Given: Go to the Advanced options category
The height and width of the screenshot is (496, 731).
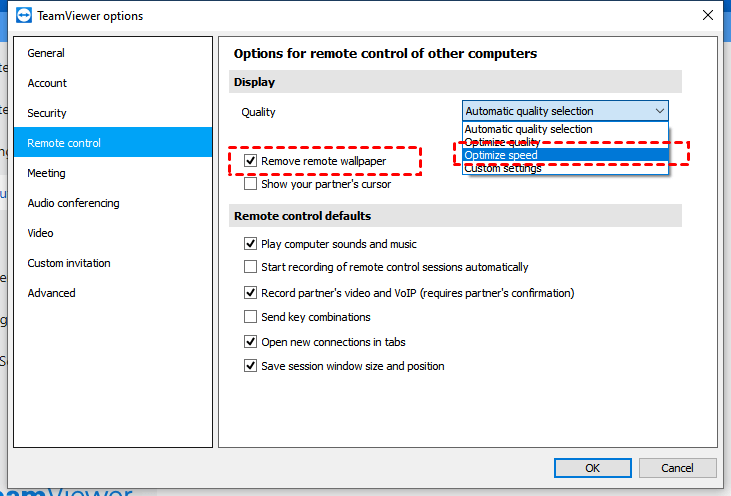Looking at the screenshot, I should pyautogui.click(x=51, y=293).
